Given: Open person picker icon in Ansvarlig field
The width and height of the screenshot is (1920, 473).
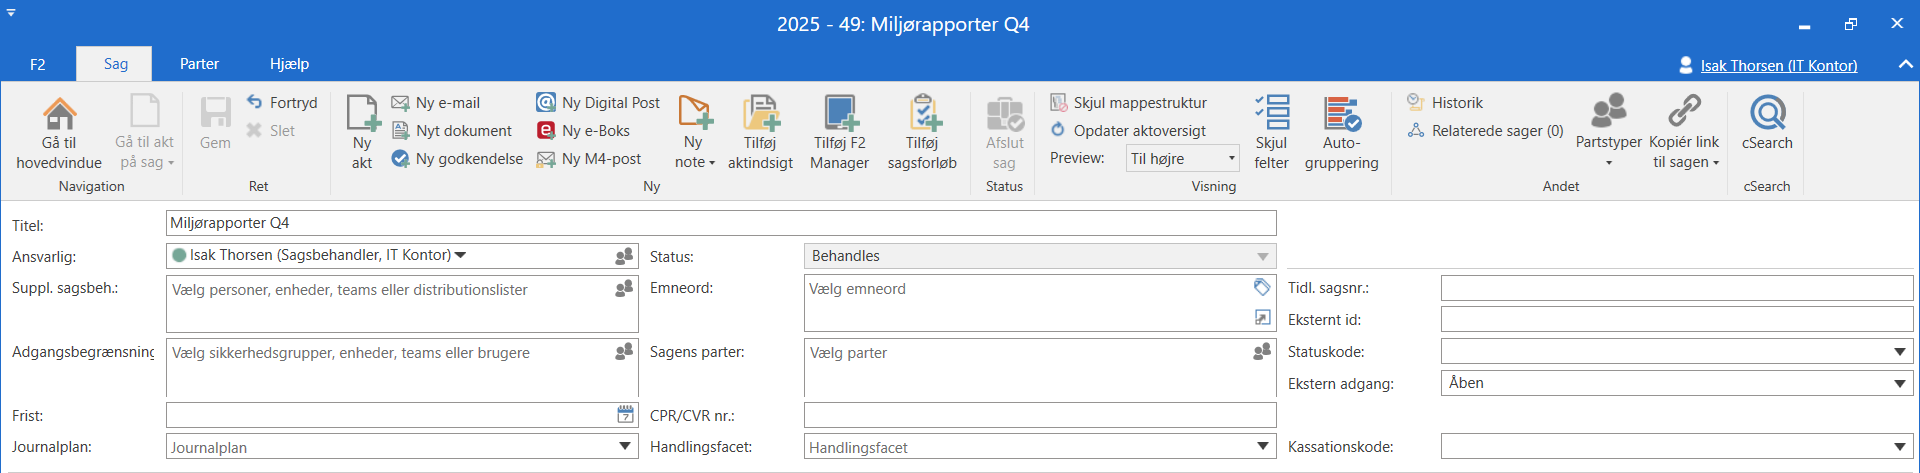Looking at the screenshot, I should pyautogui.click(x=624, y=256).
